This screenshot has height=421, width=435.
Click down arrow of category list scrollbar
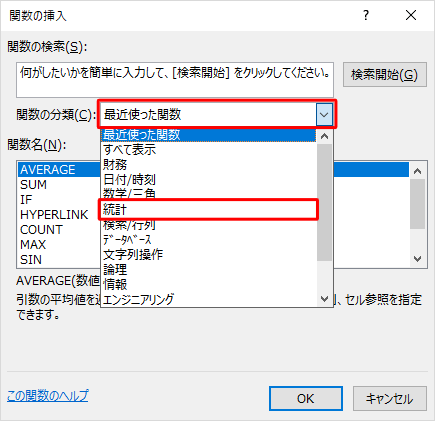(x=324, y=299)
